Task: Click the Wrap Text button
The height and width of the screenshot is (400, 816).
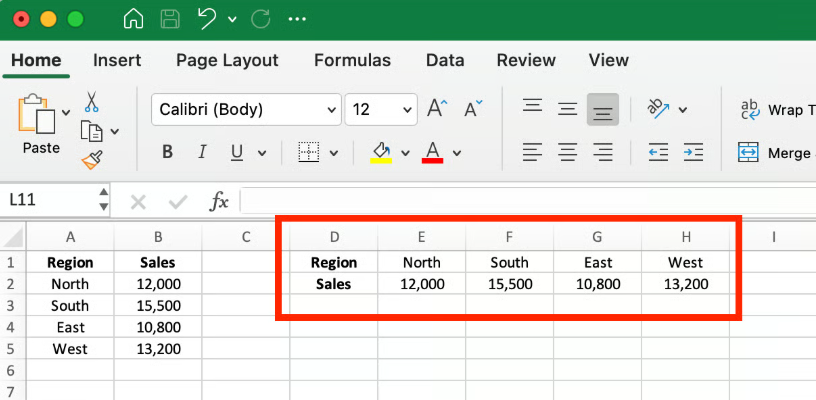Action: (x=775, y=109)
